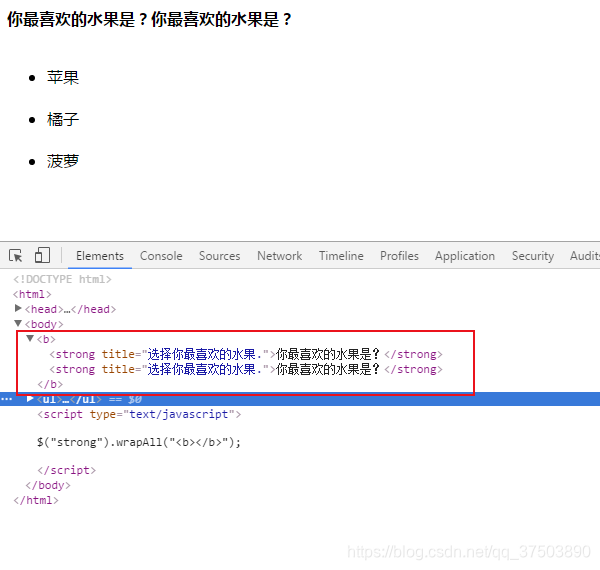Viewport: 600px width, 570px height.
Task: Click the wrapAll script code line
Action: pyautogui.click(x=139, y=442)
